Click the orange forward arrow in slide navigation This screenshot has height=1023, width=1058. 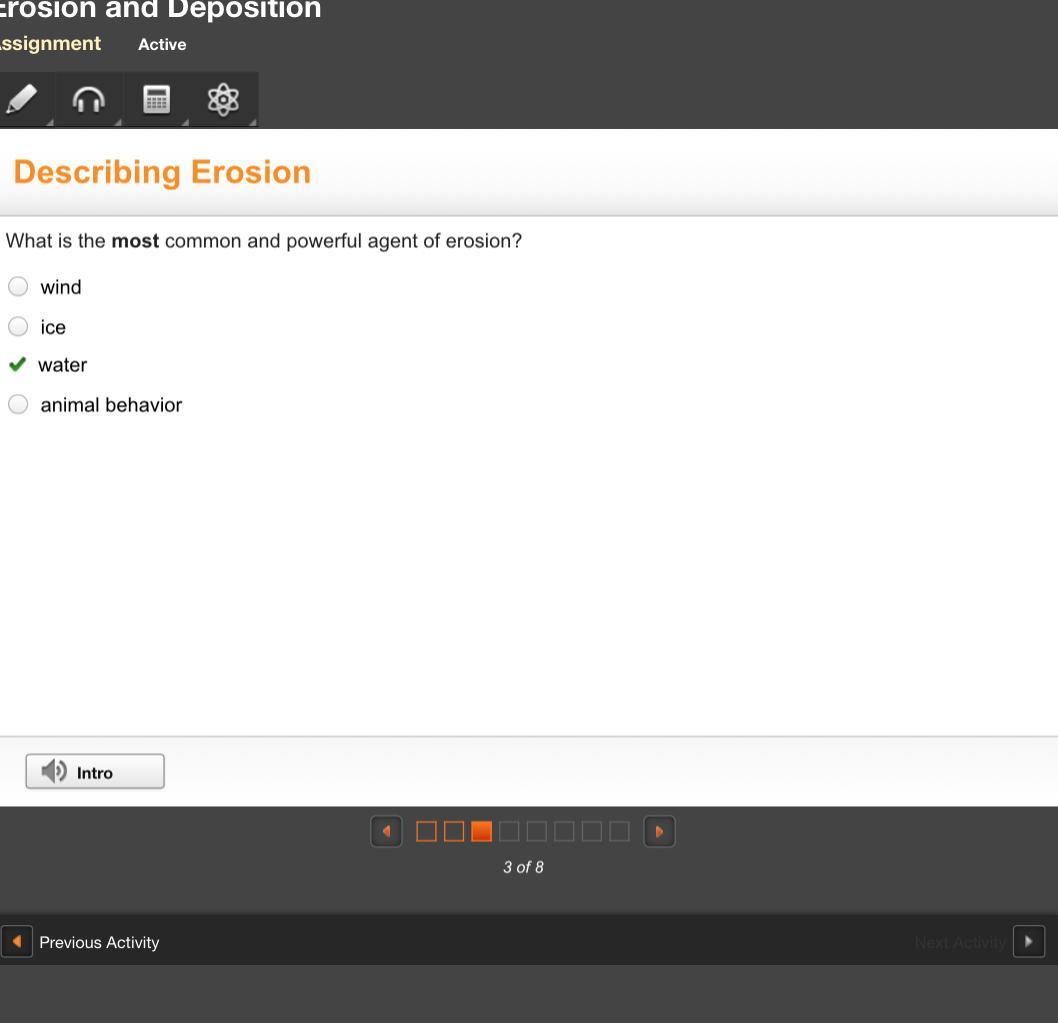(x=659, y=831)
